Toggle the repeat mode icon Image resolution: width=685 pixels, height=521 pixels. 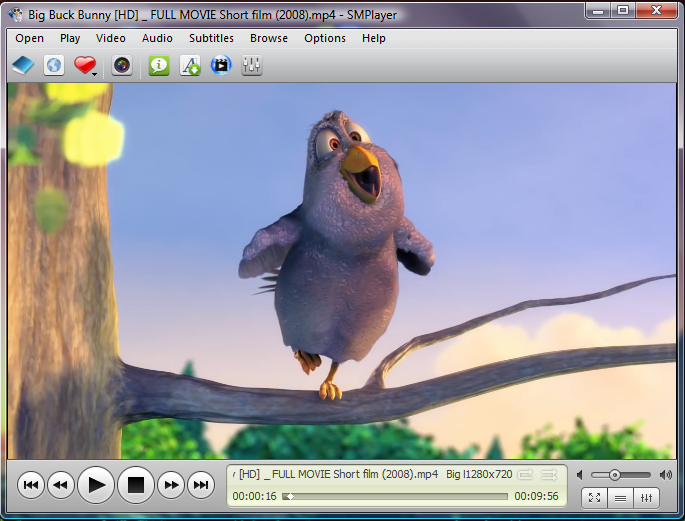click(x=525, y=474)
